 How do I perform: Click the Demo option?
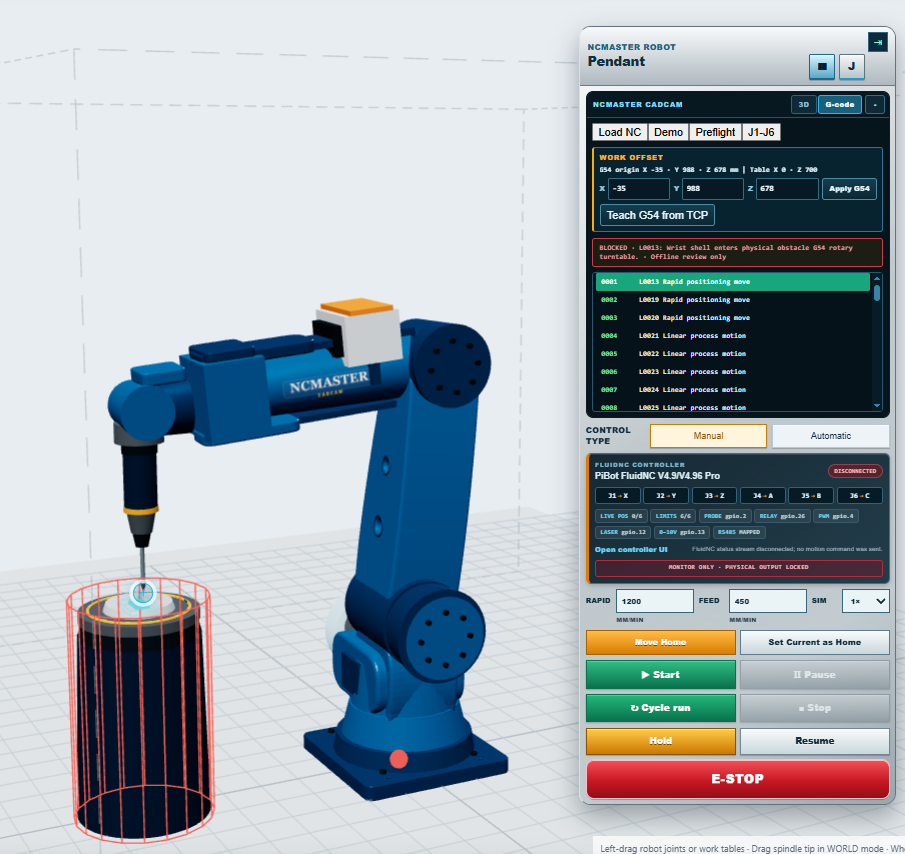tap(668, 132)
